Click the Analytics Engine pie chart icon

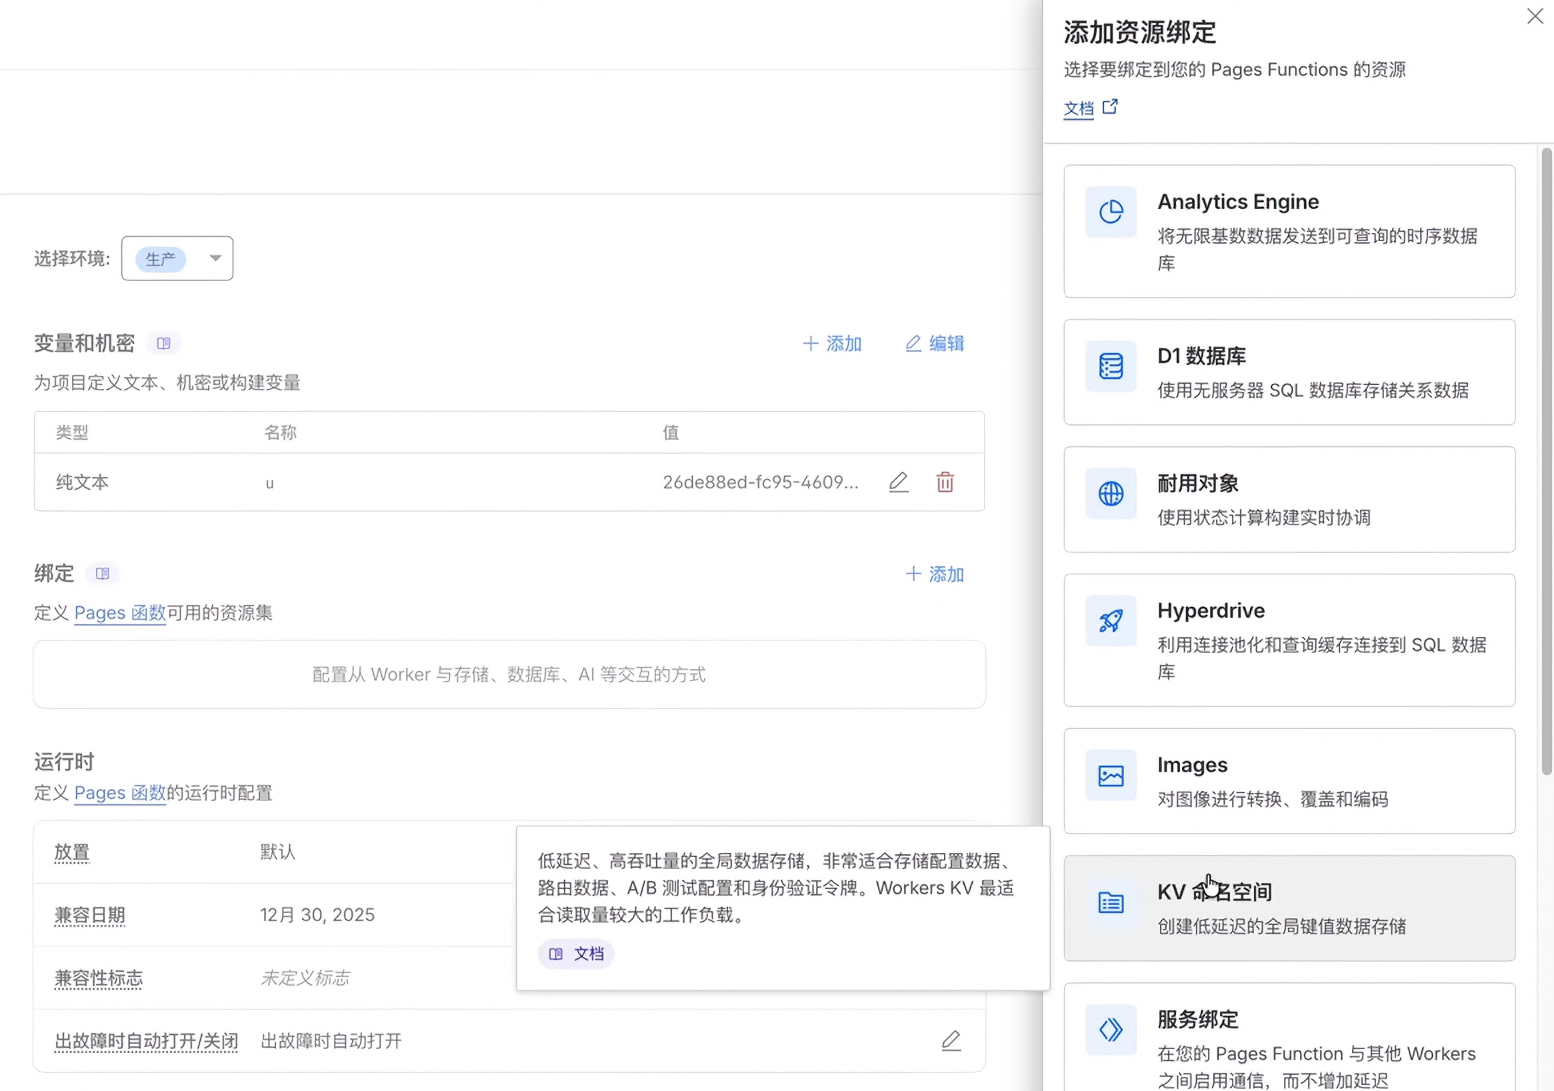tap(1111, 212)
